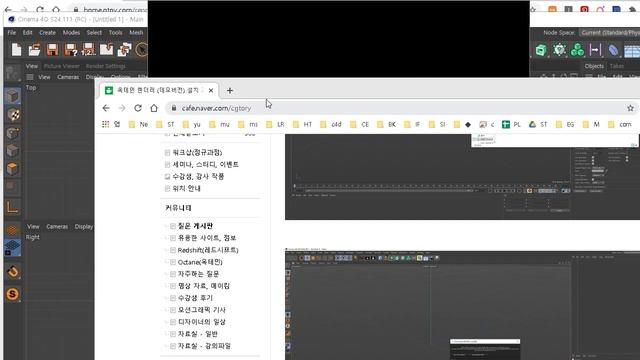
Task: Click the green MoGraph Cloner cubes icon
Action: point(577,50)
